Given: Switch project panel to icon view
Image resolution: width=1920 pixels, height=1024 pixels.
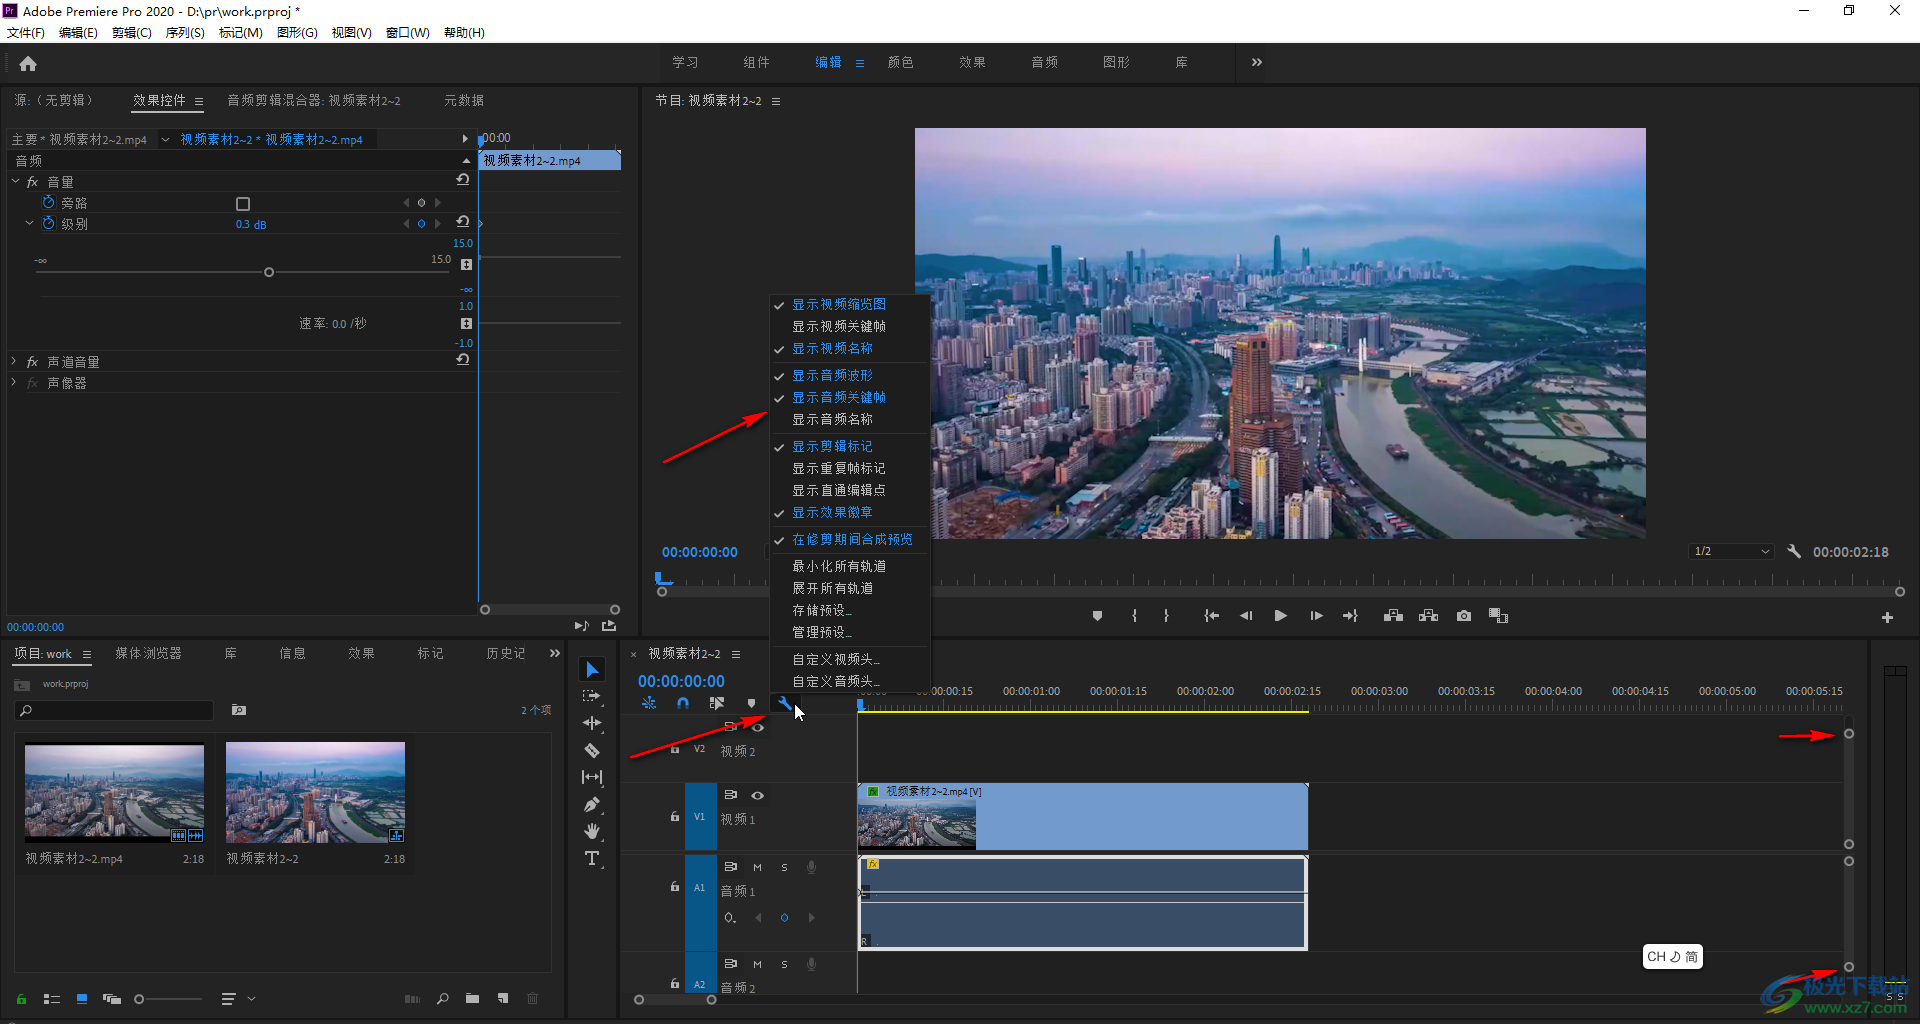Looking at the screenshot, I should coord(82,998).
